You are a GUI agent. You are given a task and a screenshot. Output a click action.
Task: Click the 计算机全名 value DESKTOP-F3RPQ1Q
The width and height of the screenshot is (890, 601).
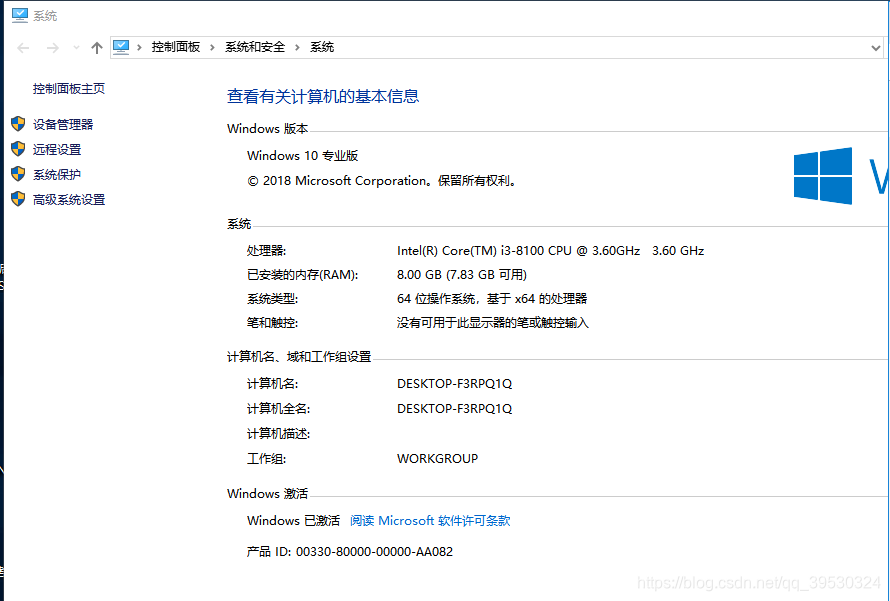point(455,409)
